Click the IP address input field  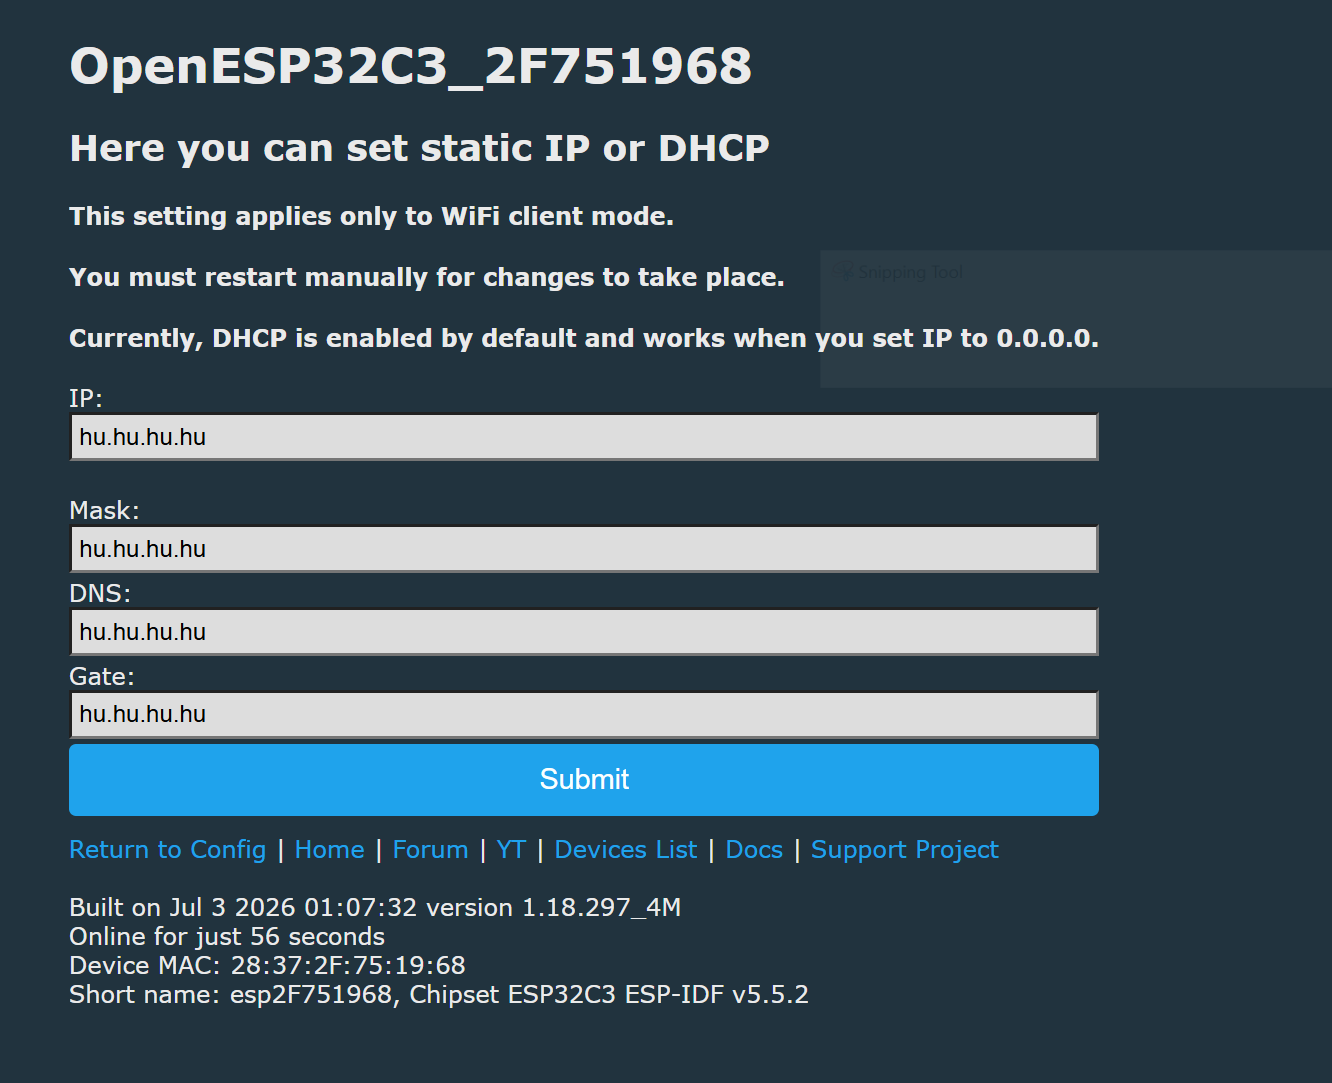point(584,437)
